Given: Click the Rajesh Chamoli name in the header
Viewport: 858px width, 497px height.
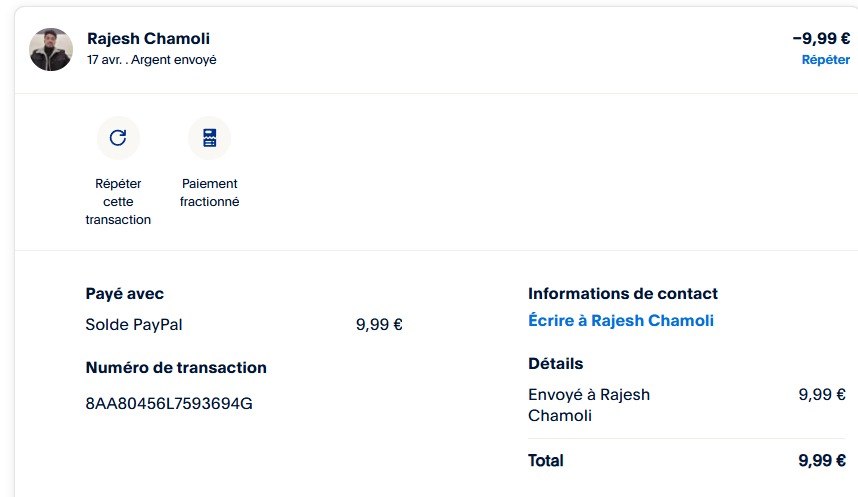Looking at the screenshot, I should pyautogui.click(x=148, y=39).
